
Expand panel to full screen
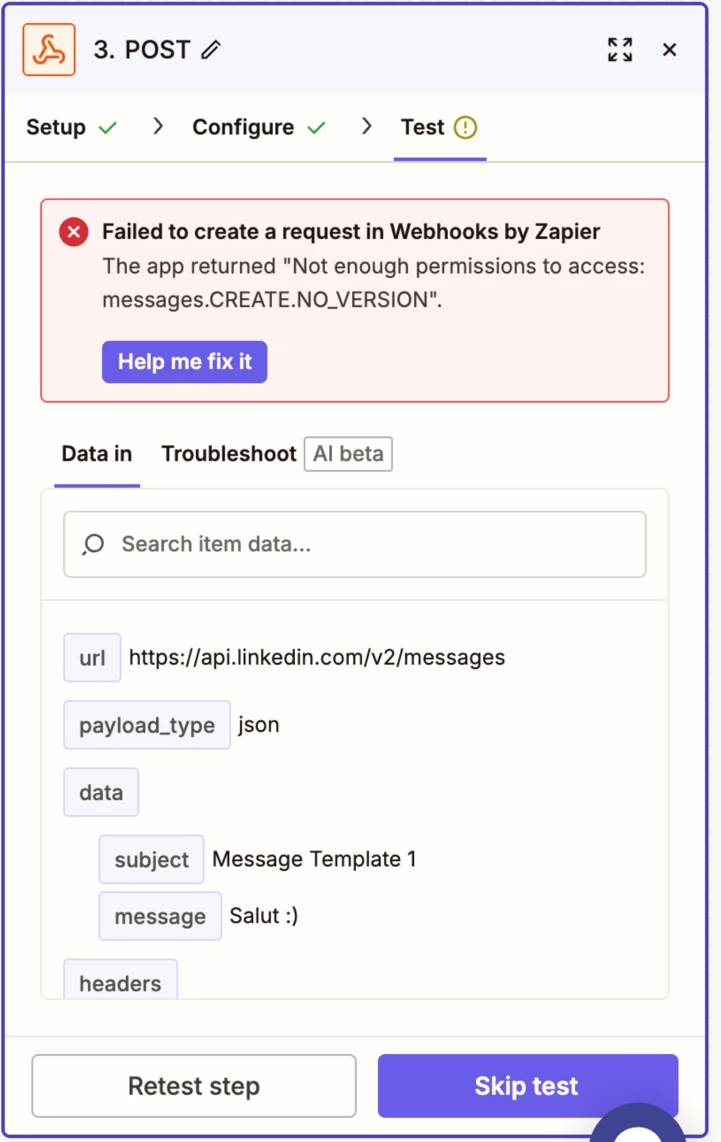coord(620,50)
